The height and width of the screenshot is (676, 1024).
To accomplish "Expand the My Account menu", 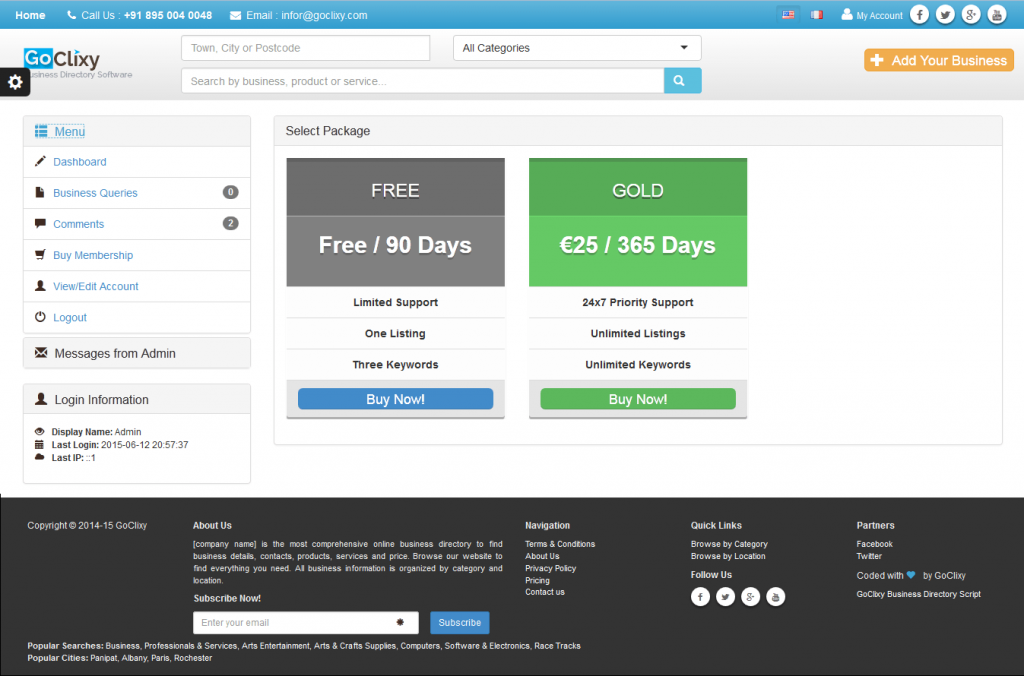I will click(x=872, y=15).
